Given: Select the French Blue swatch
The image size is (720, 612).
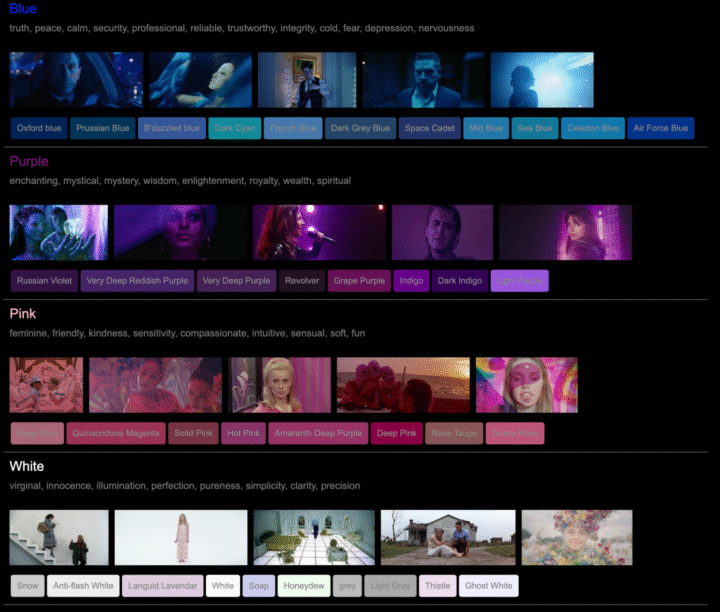Looking at the screenshot, I should click(293, 128).
